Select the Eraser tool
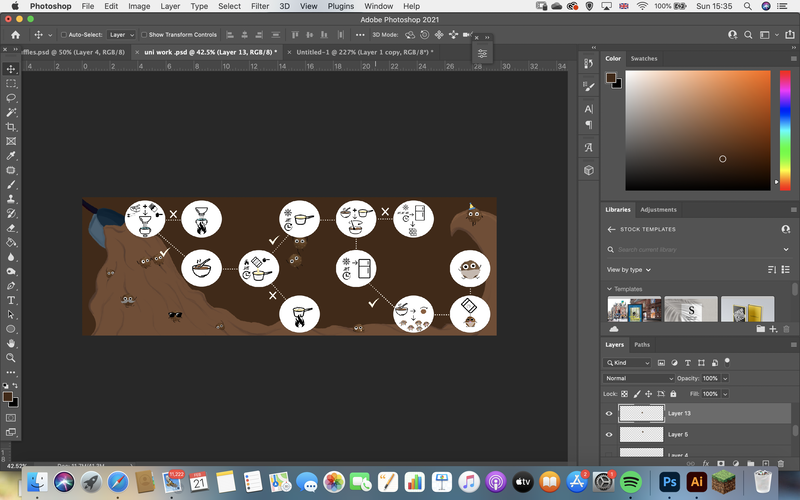This screenshot has width=800, height=500. click(x=11, y=228)
